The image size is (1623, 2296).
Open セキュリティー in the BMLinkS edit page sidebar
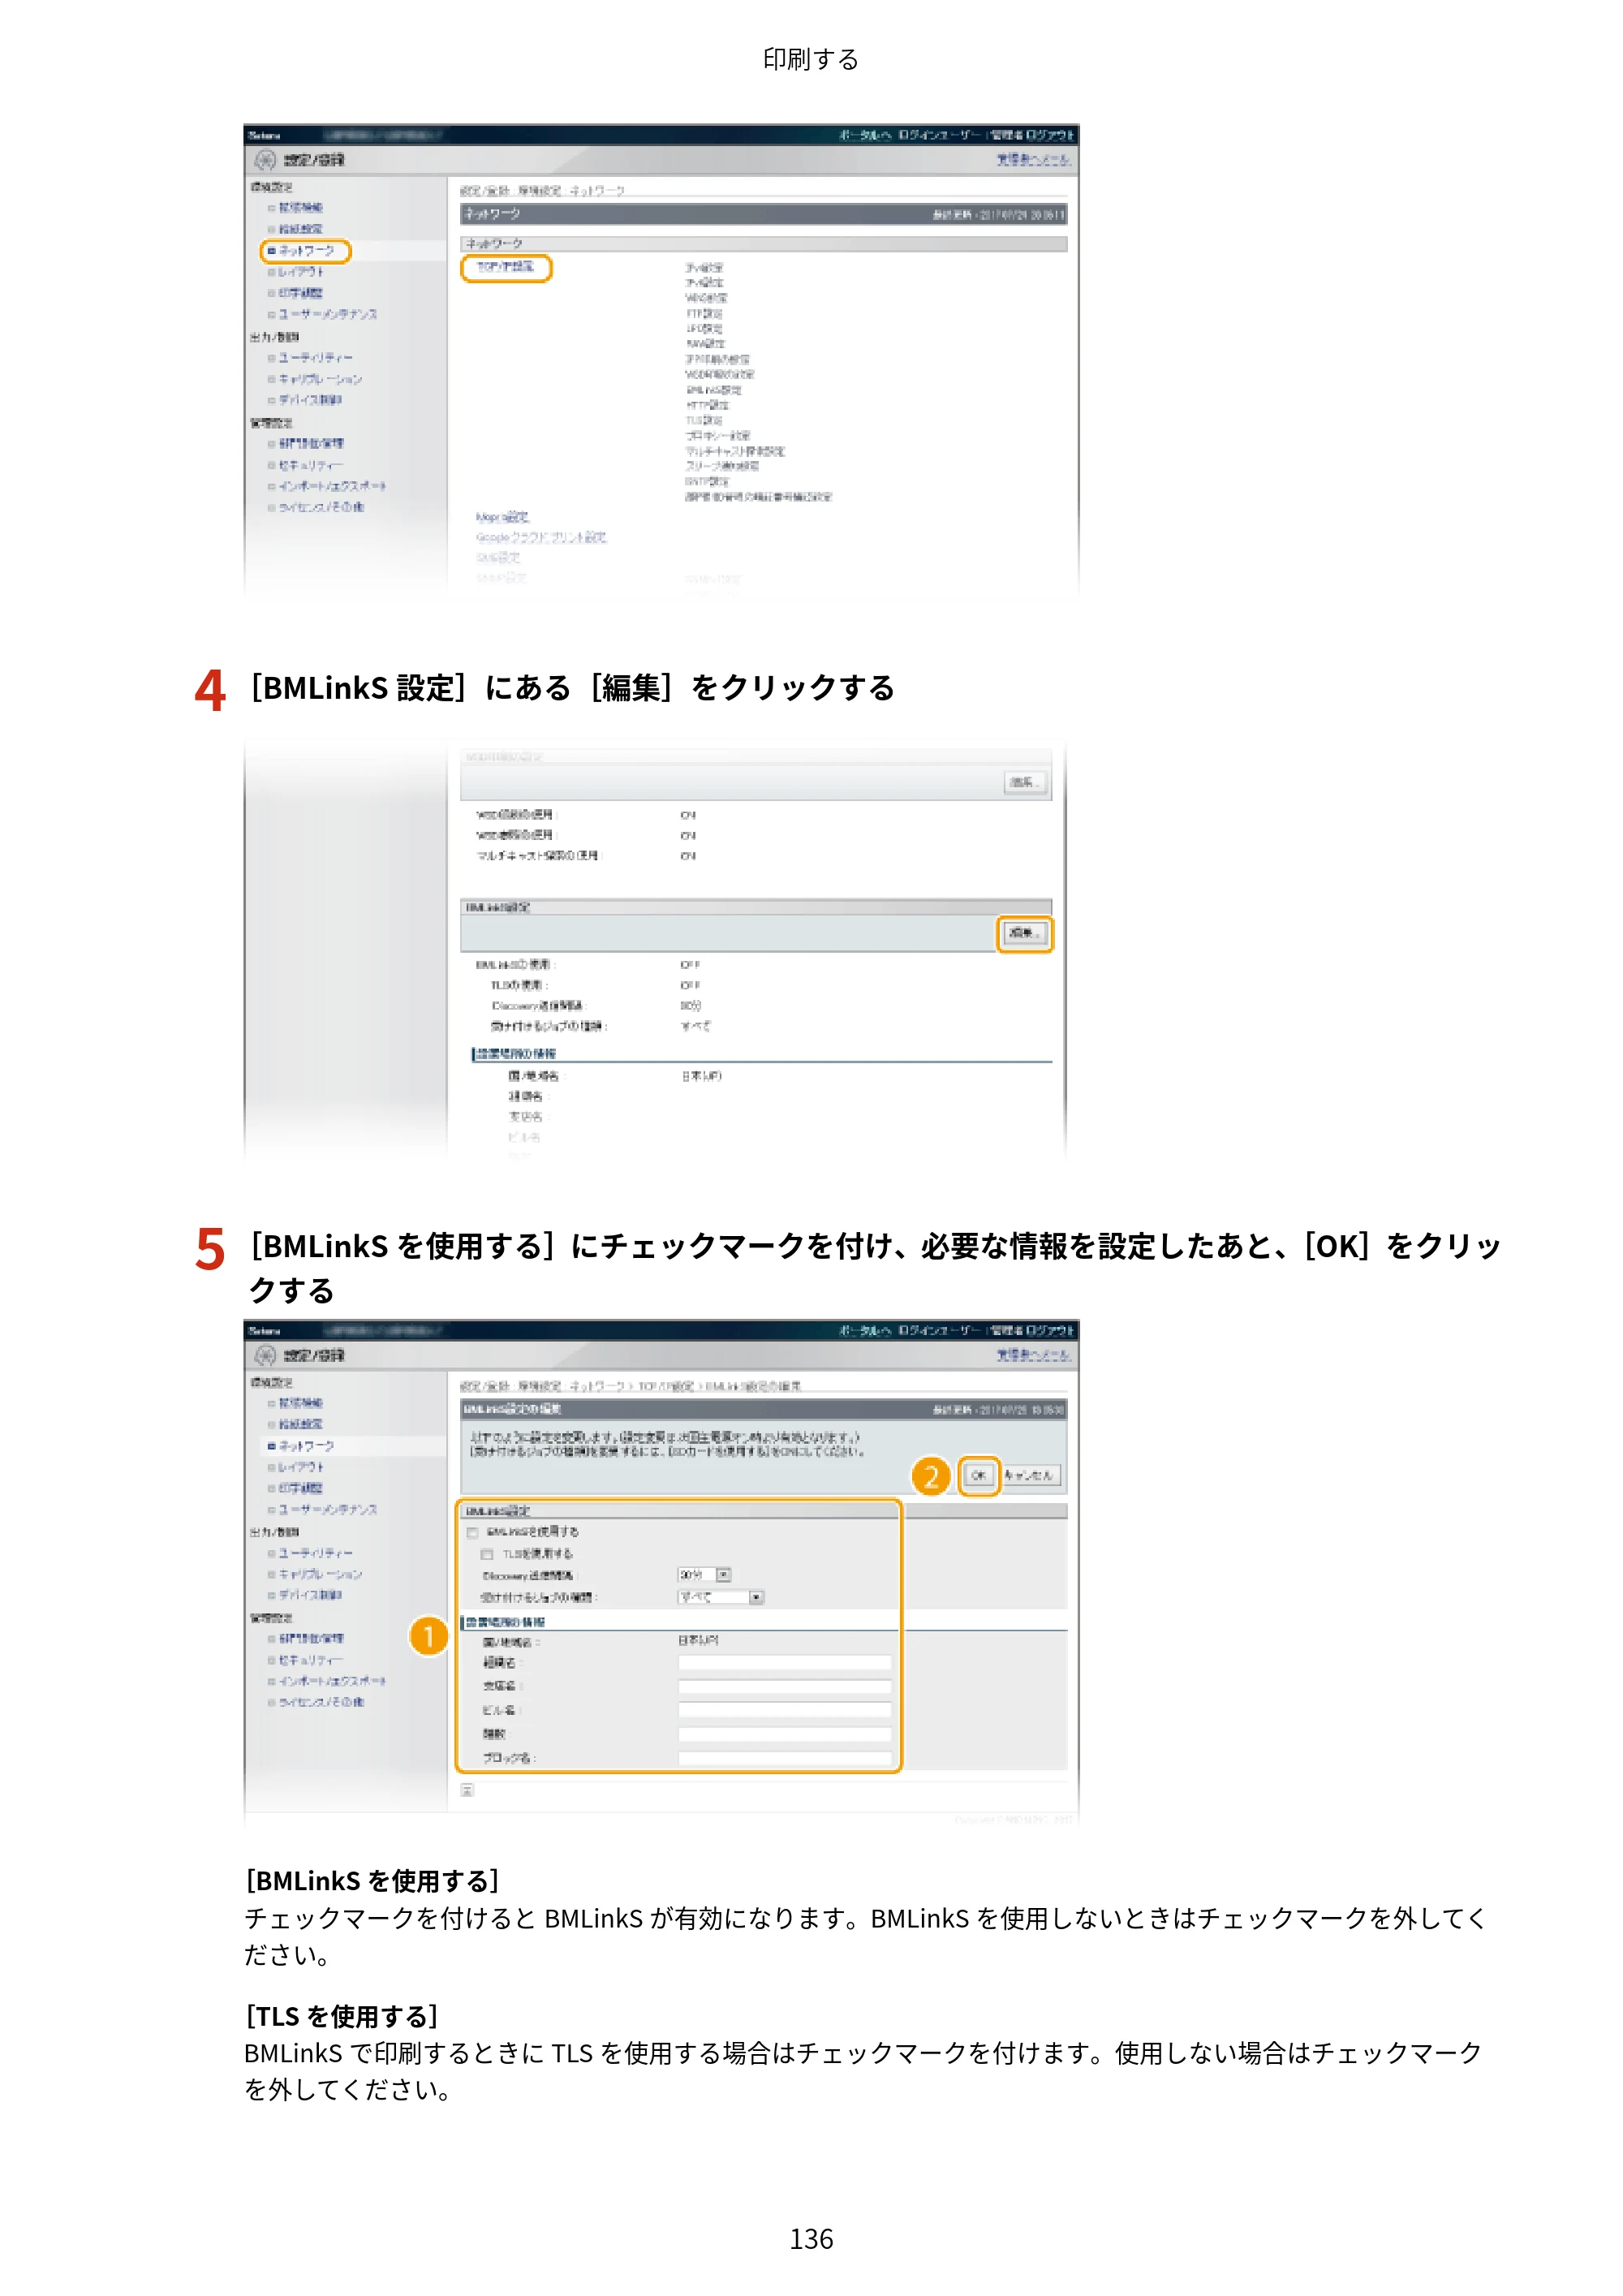coord(310,1660)
